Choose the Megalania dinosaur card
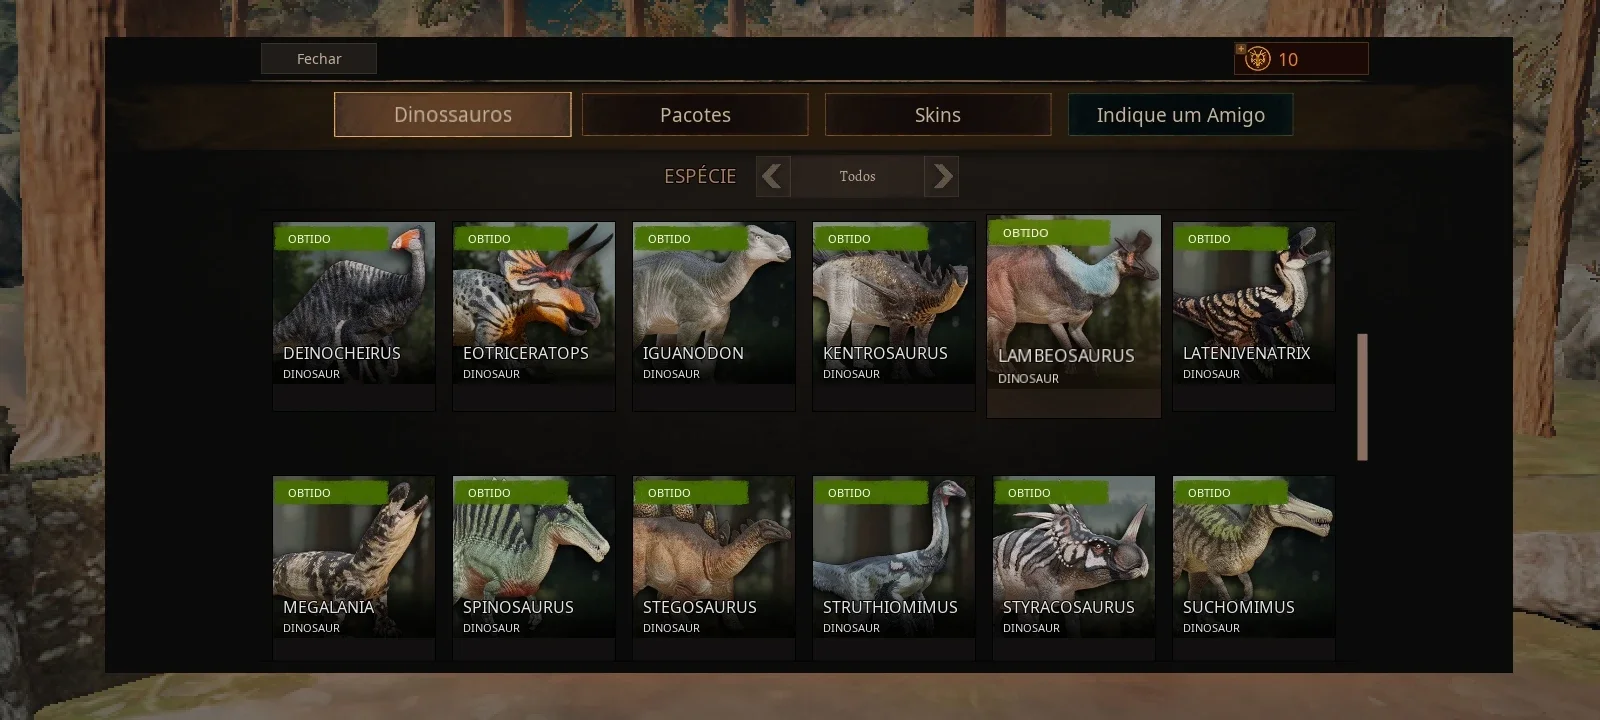1600x720 pixels. click(354, 567)
